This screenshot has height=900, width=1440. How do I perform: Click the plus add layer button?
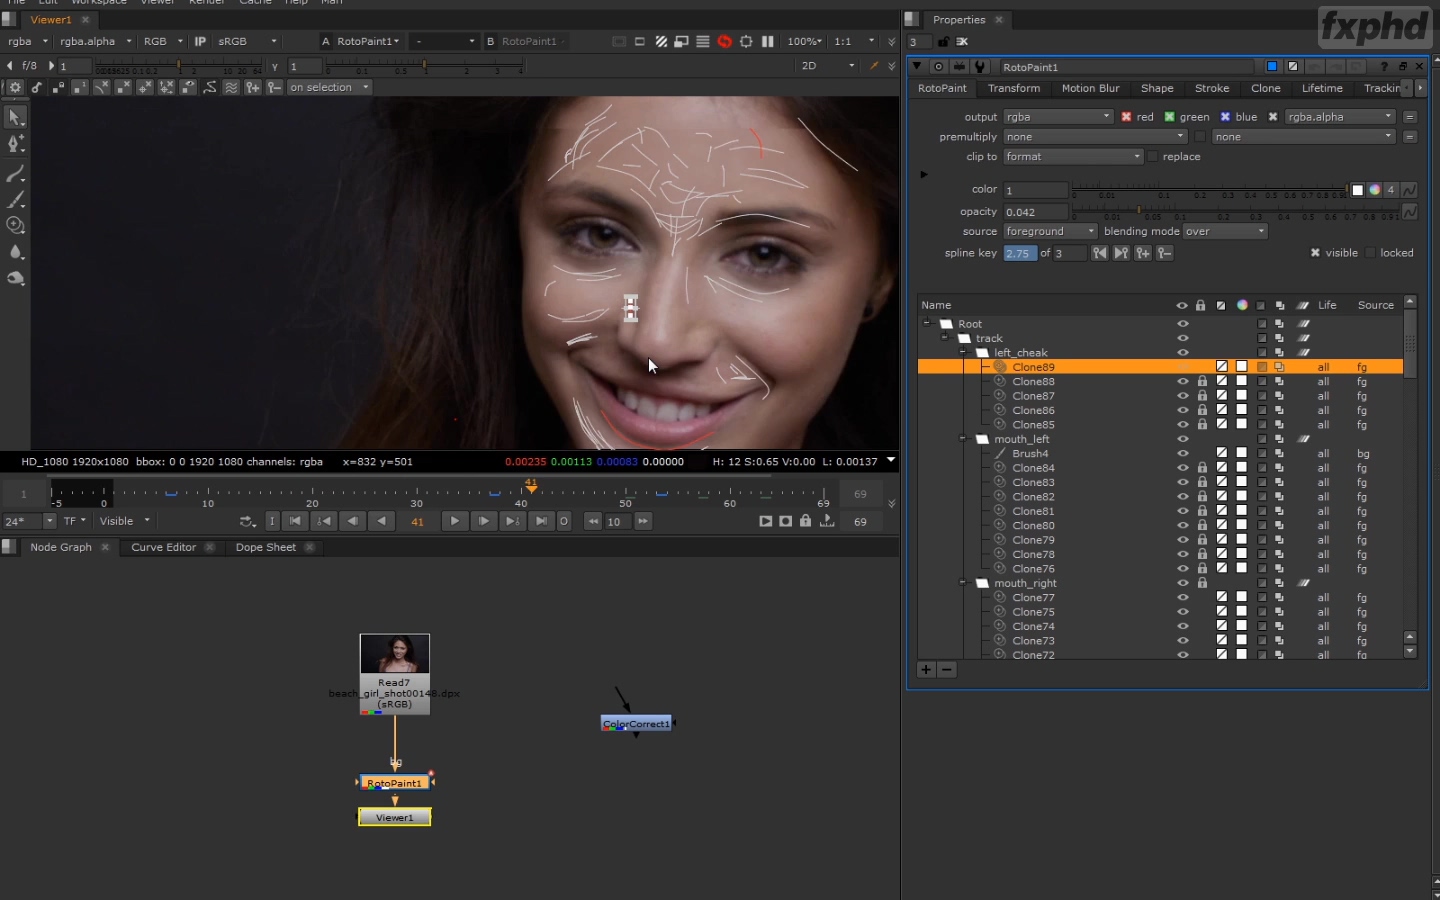tap(926, 670)
